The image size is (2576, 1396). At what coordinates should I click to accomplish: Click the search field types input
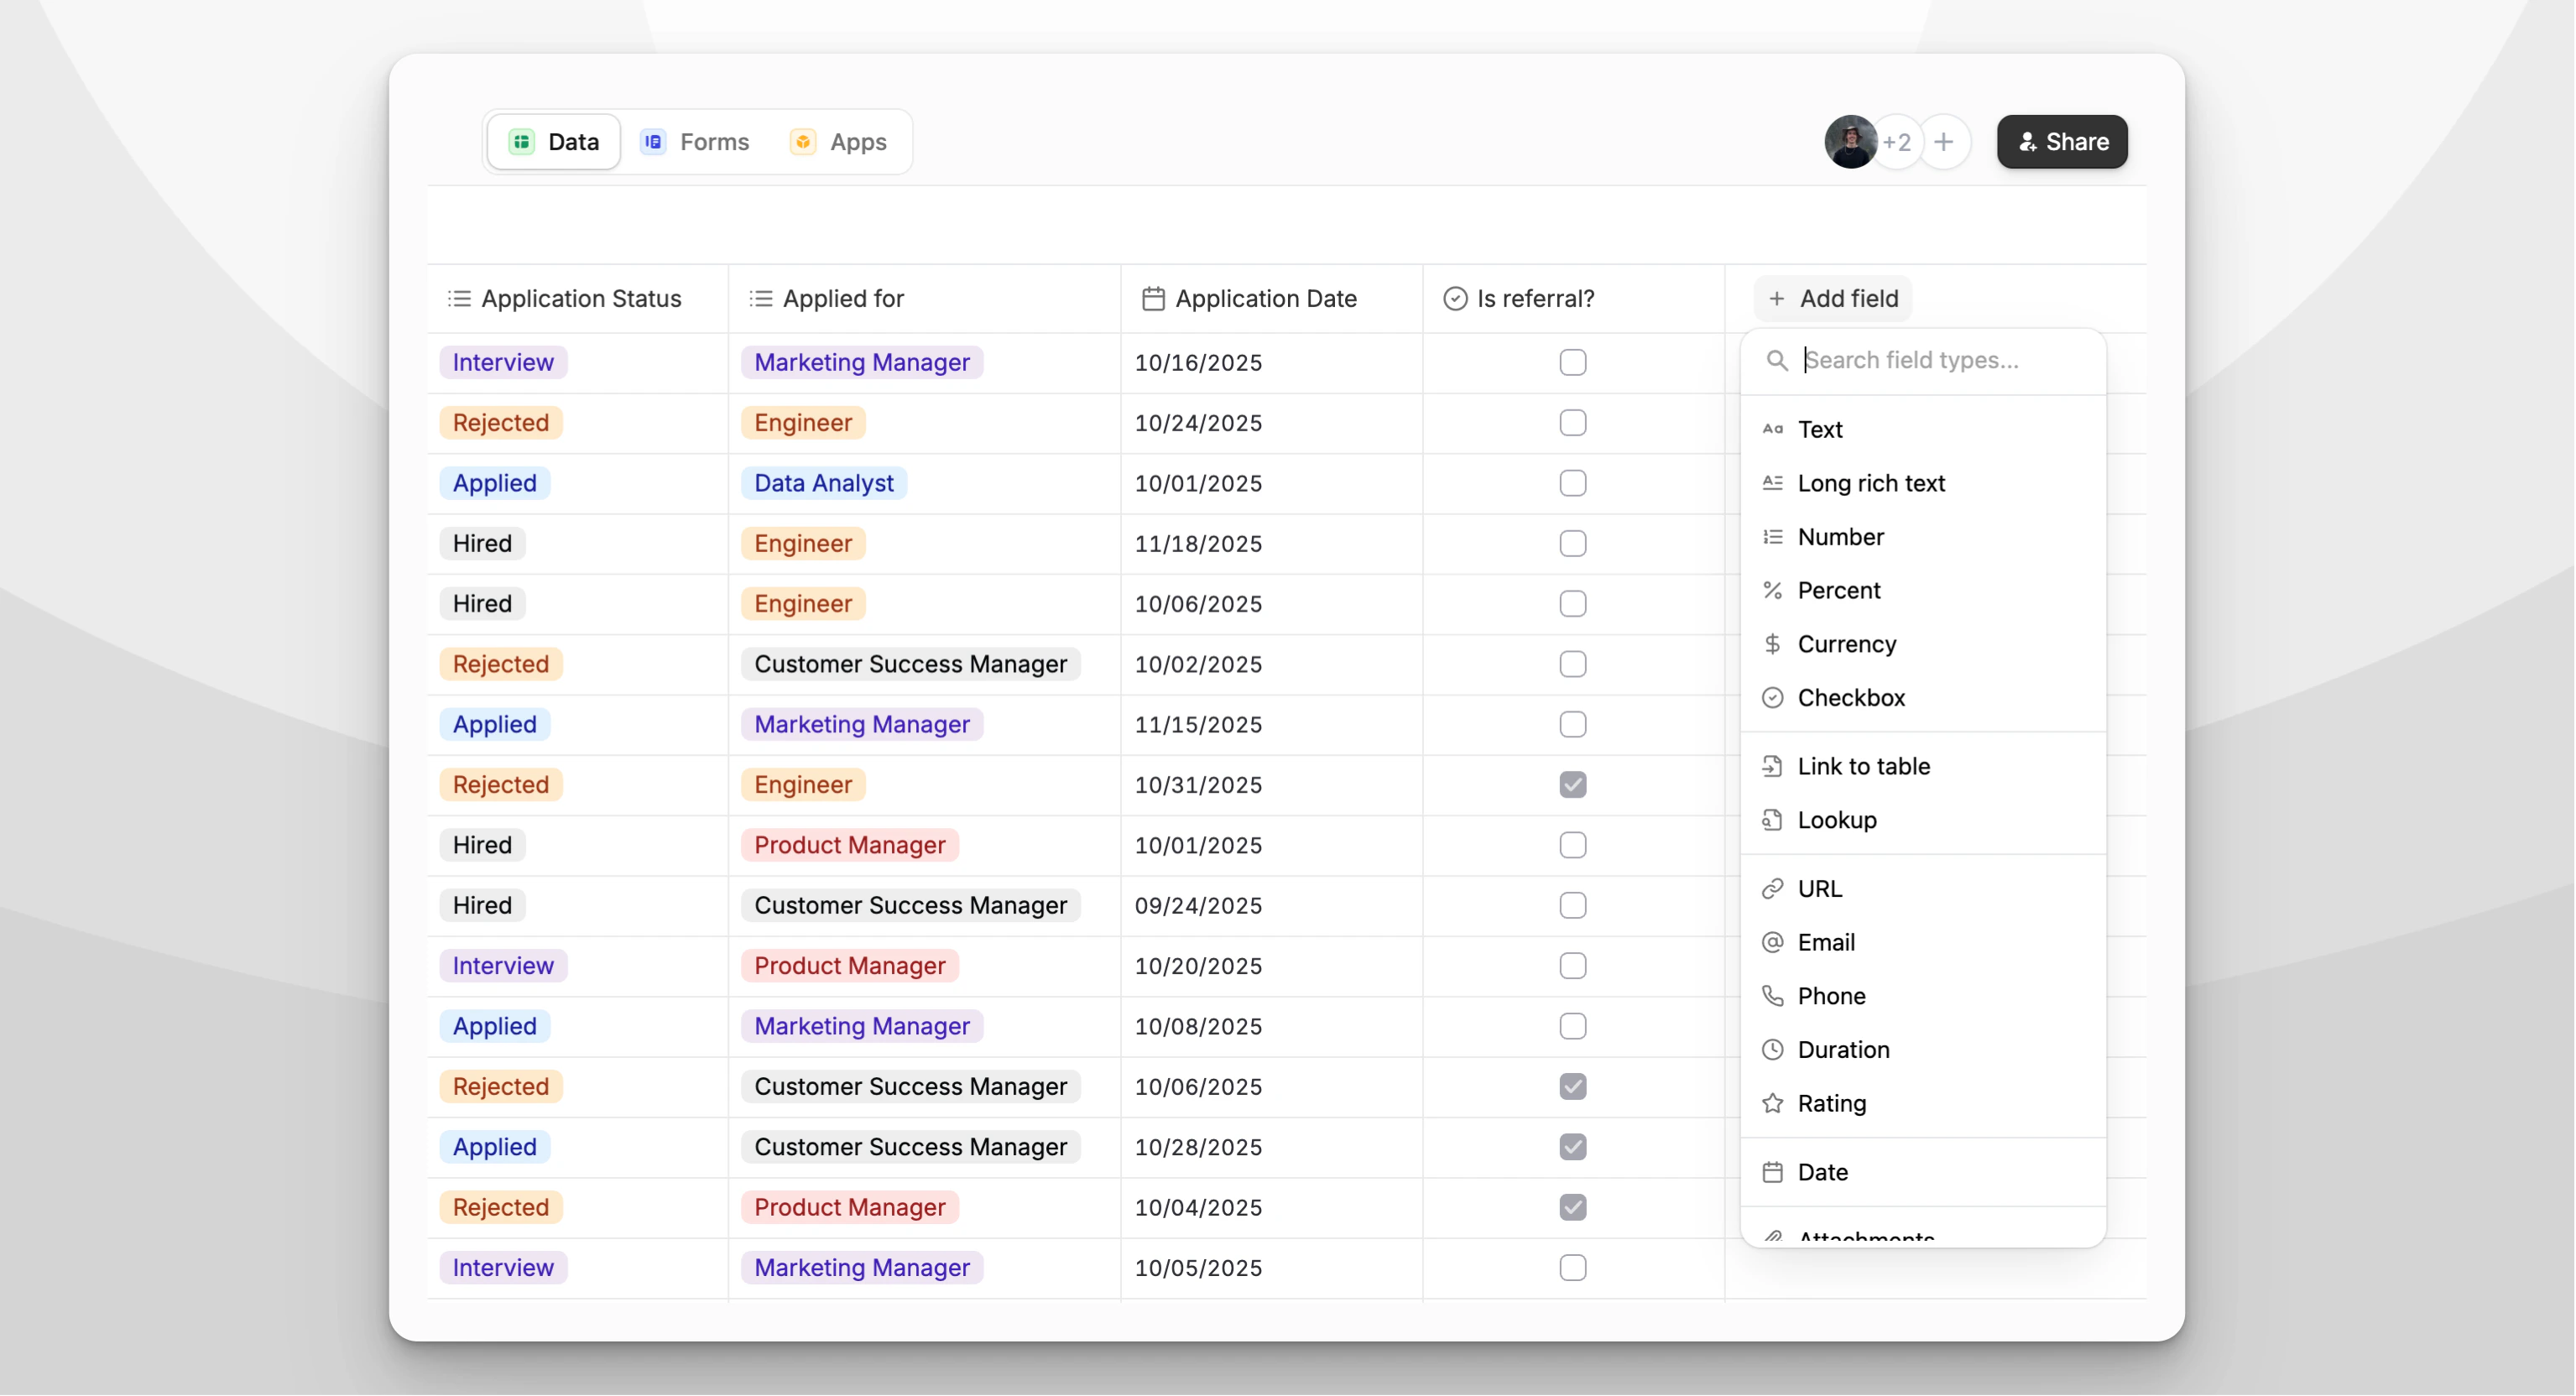[1920, 360]
